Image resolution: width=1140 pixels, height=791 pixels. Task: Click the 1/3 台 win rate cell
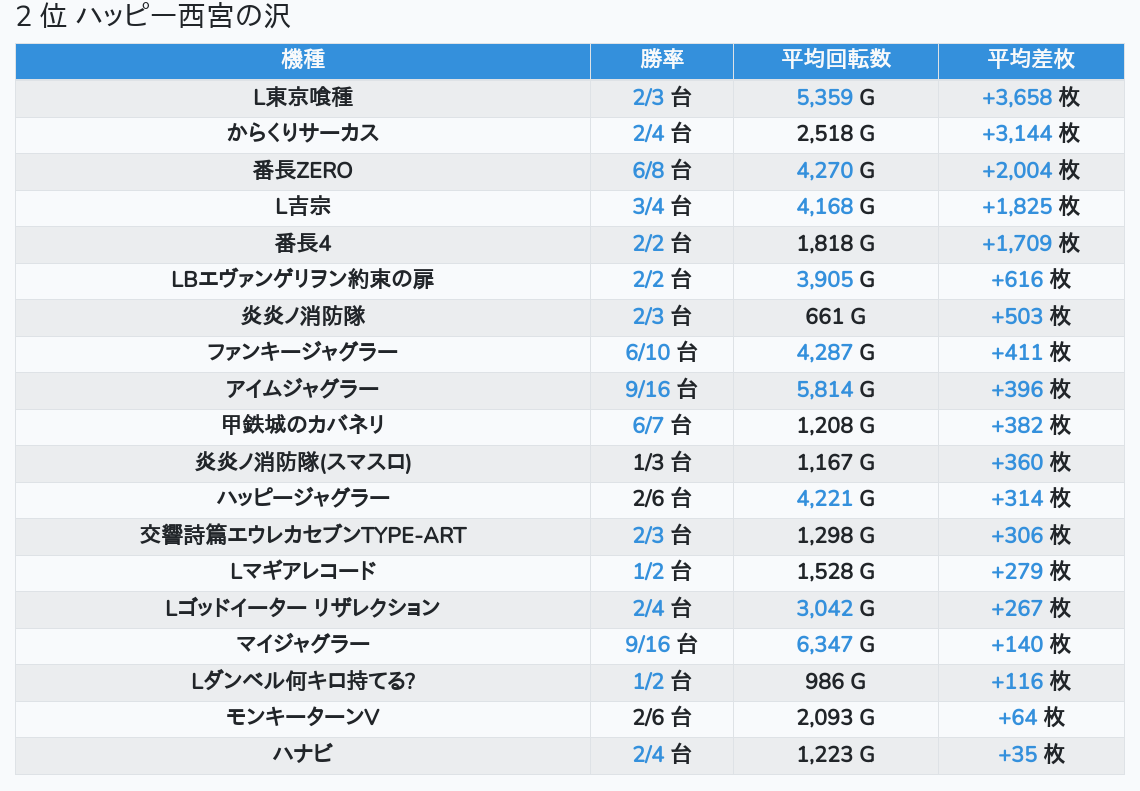tap(662, 462)
